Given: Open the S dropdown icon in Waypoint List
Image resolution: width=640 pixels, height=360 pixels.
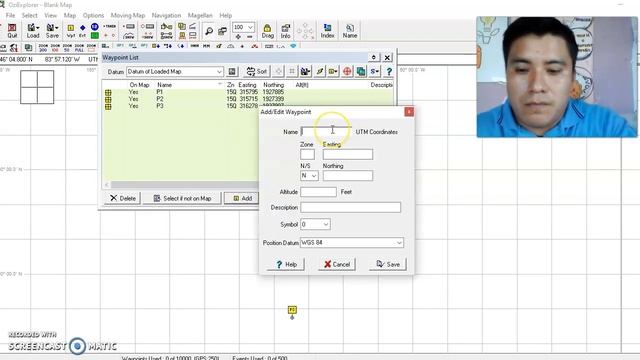Looking at the screenshot, I should tap(374, 71).
